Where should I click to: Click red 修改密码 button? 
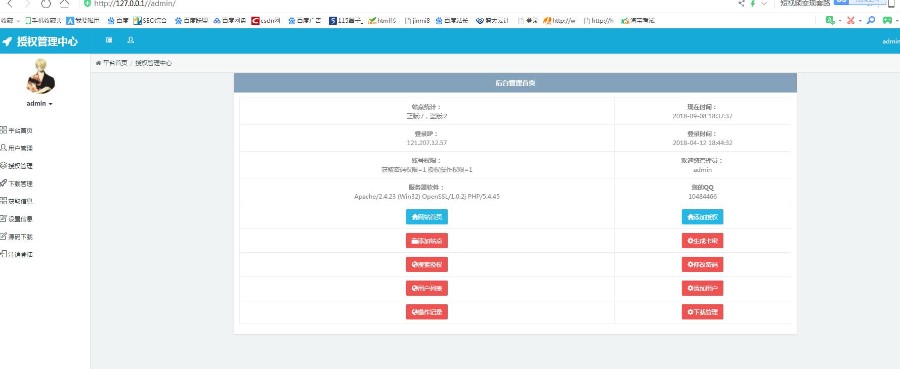pos(703,265)
